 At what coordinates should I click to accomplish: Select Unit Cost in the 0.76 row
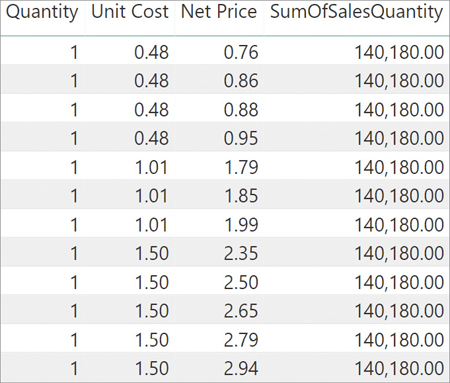tap(151, 53)
